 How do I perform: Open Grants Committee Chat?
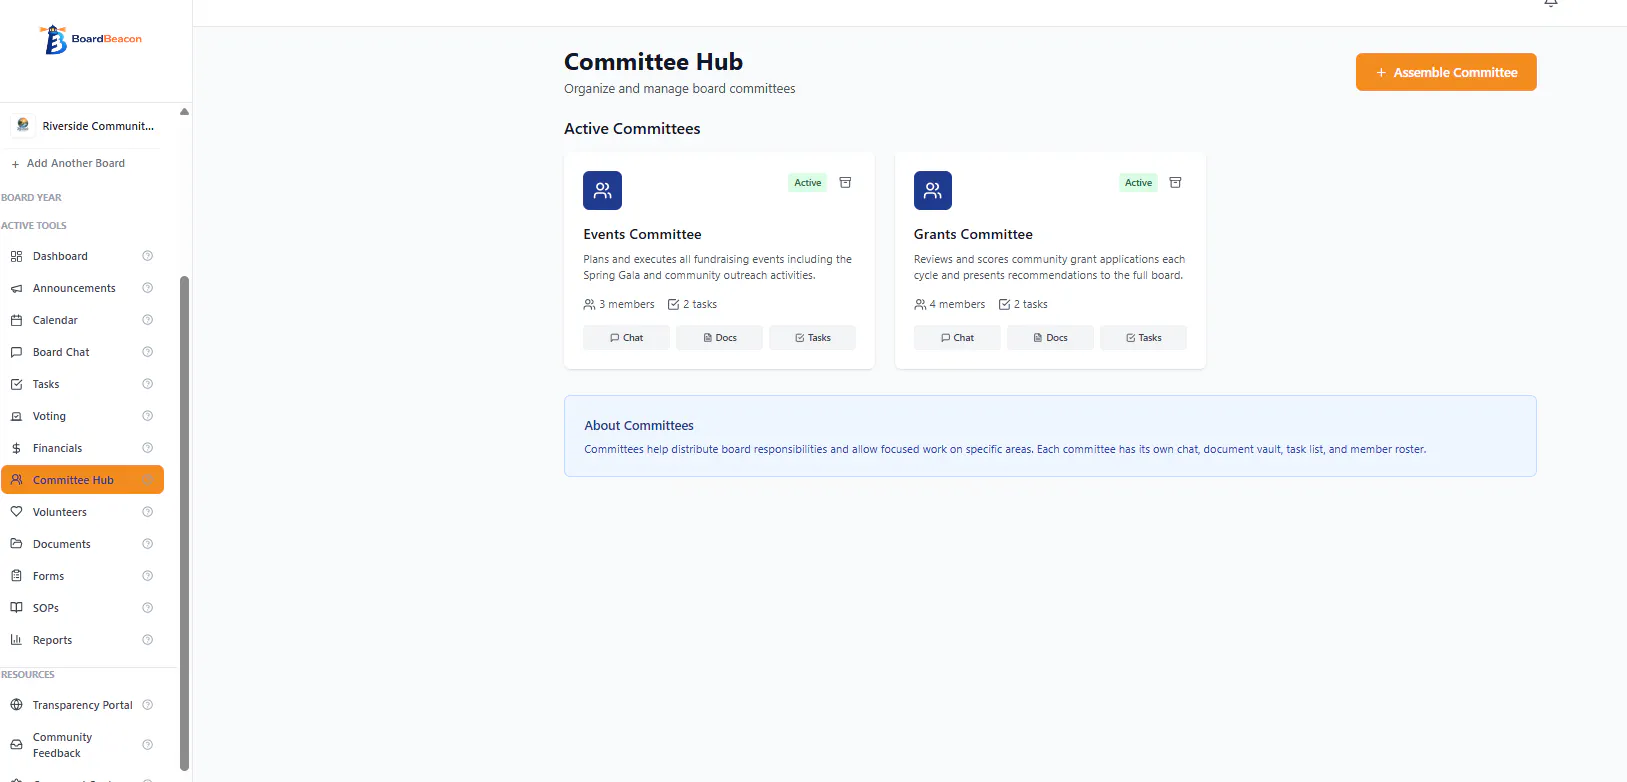coord(957,338)
